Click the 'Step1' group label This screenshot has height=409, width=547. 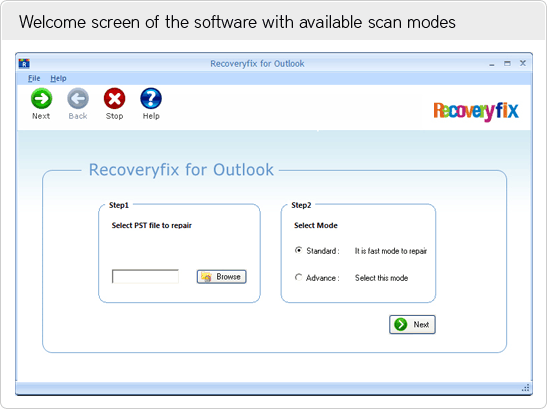click(x=119, y=205)
